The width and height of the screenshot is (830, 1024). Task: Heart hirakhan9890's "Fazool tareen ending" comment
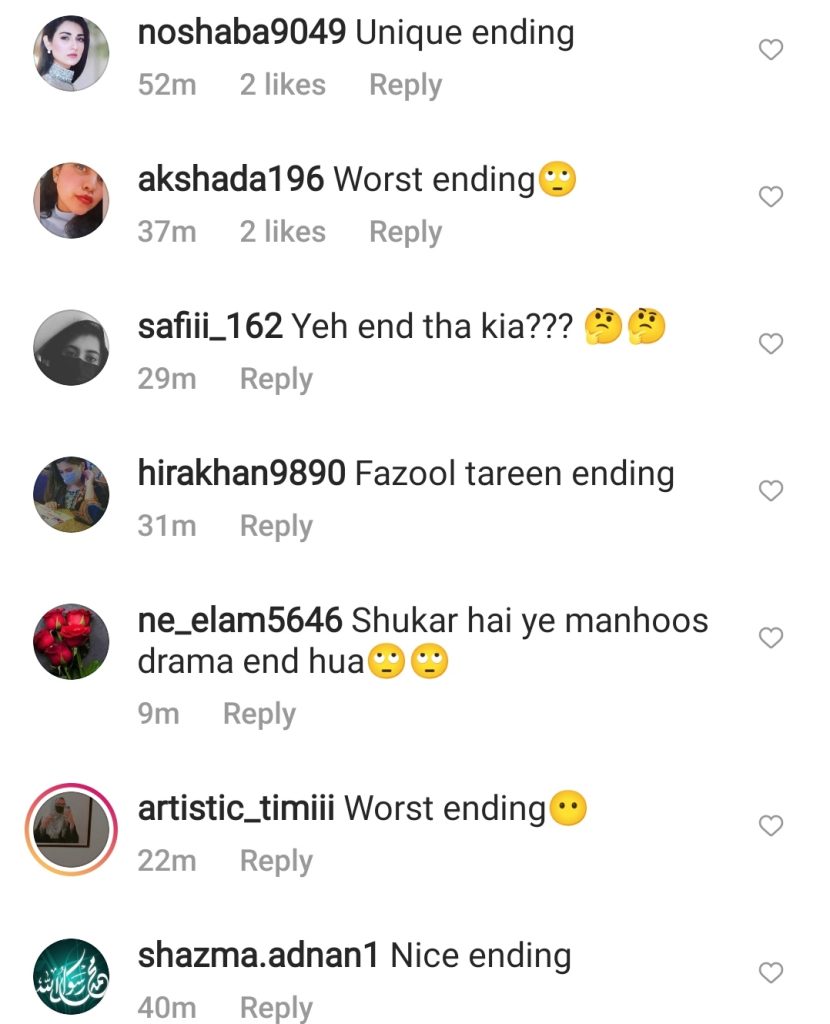pyautogui.click(x=771, y=490)
